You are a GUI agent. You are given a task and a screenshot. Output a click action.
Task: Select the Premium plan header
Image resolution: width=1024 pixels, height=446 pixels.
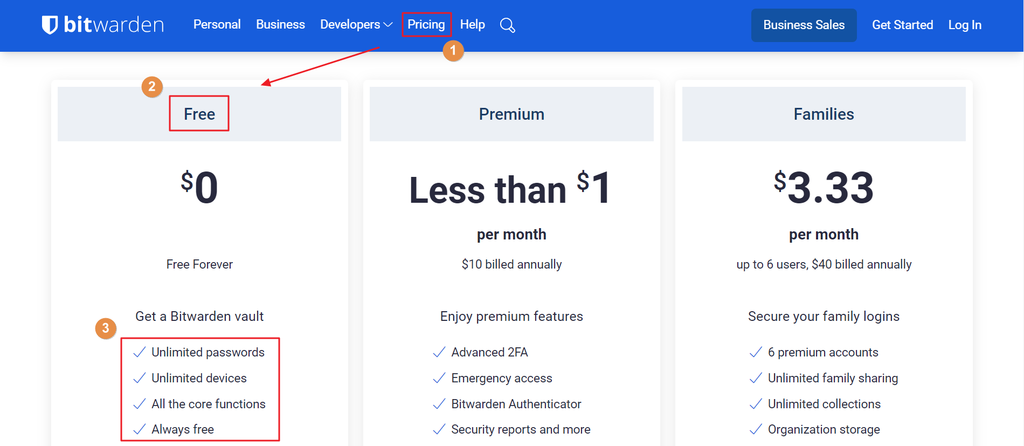[511, 114]
